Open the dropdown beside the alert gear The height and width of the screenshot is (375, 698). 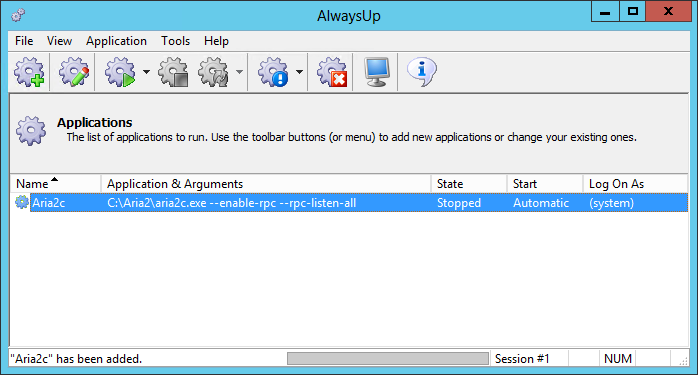[x=300, y=72]
